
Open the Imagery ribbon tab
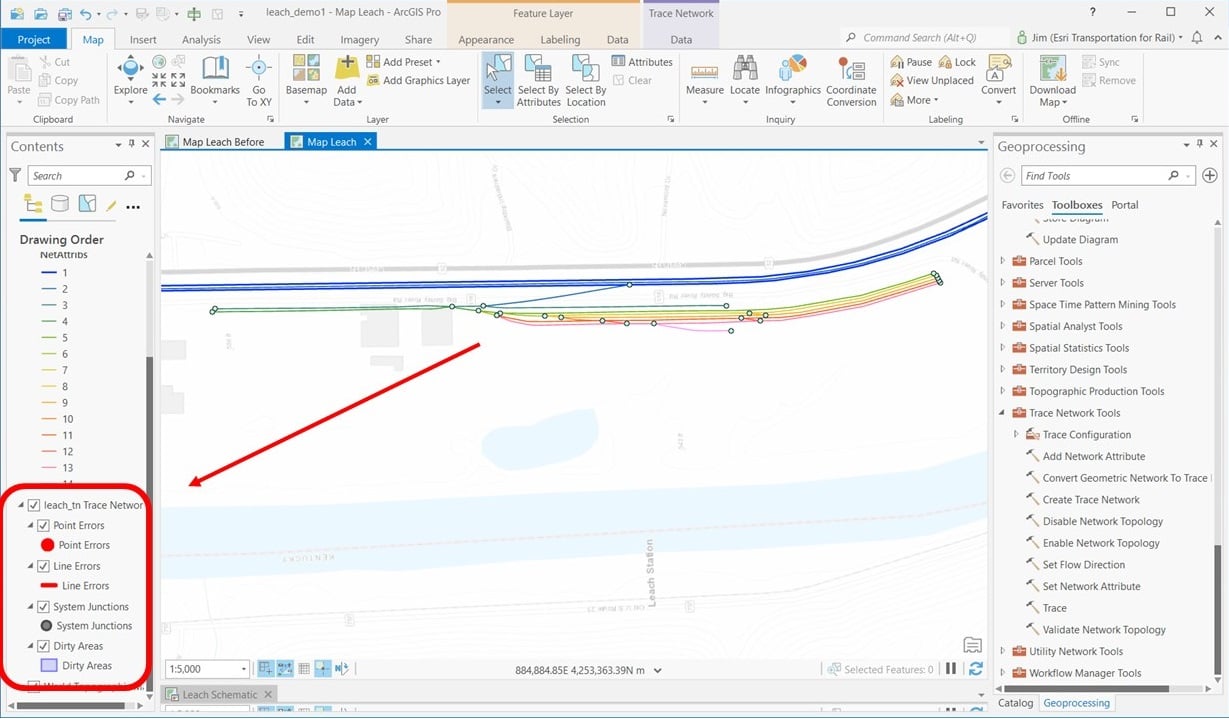(359, 40)
